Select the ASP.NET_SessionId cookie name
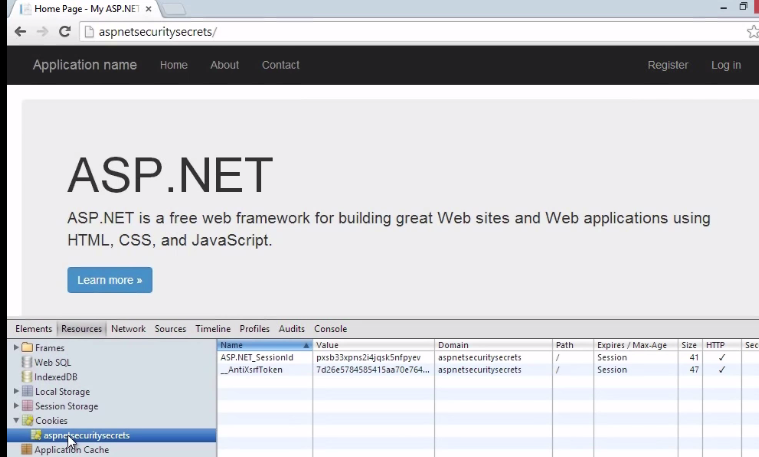This screenshot has width=759, height=457. point(257,357)
